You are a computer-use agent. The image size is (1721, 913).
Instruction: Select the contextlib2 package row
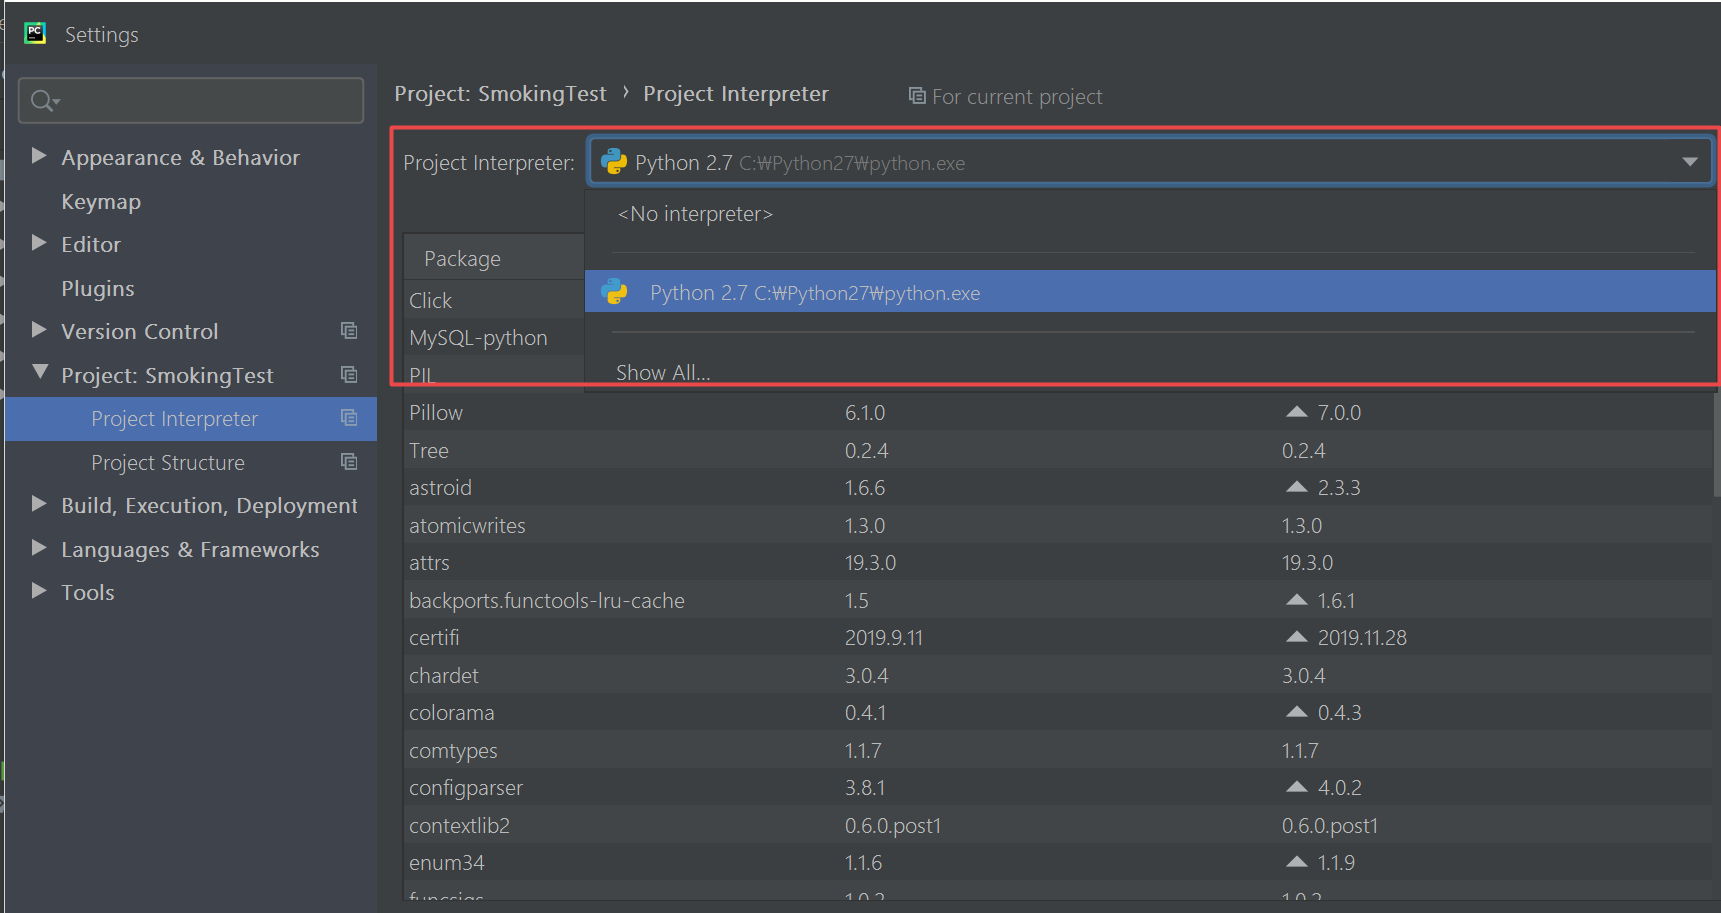(1058, 825)
